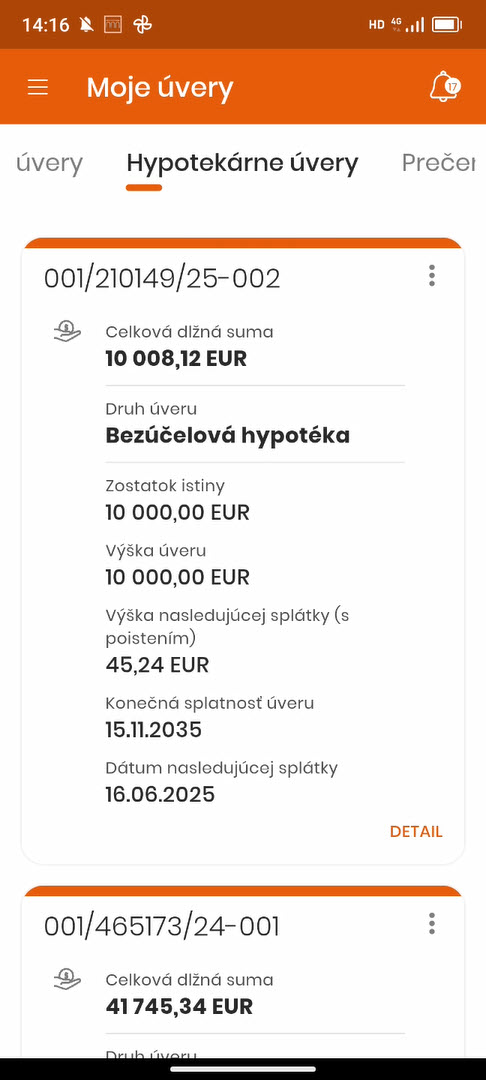Viewport: 486px width, 1080px height.
Task: Tap the 10 008,12 EUR total owed amount
Action: [x=176, y=359]
